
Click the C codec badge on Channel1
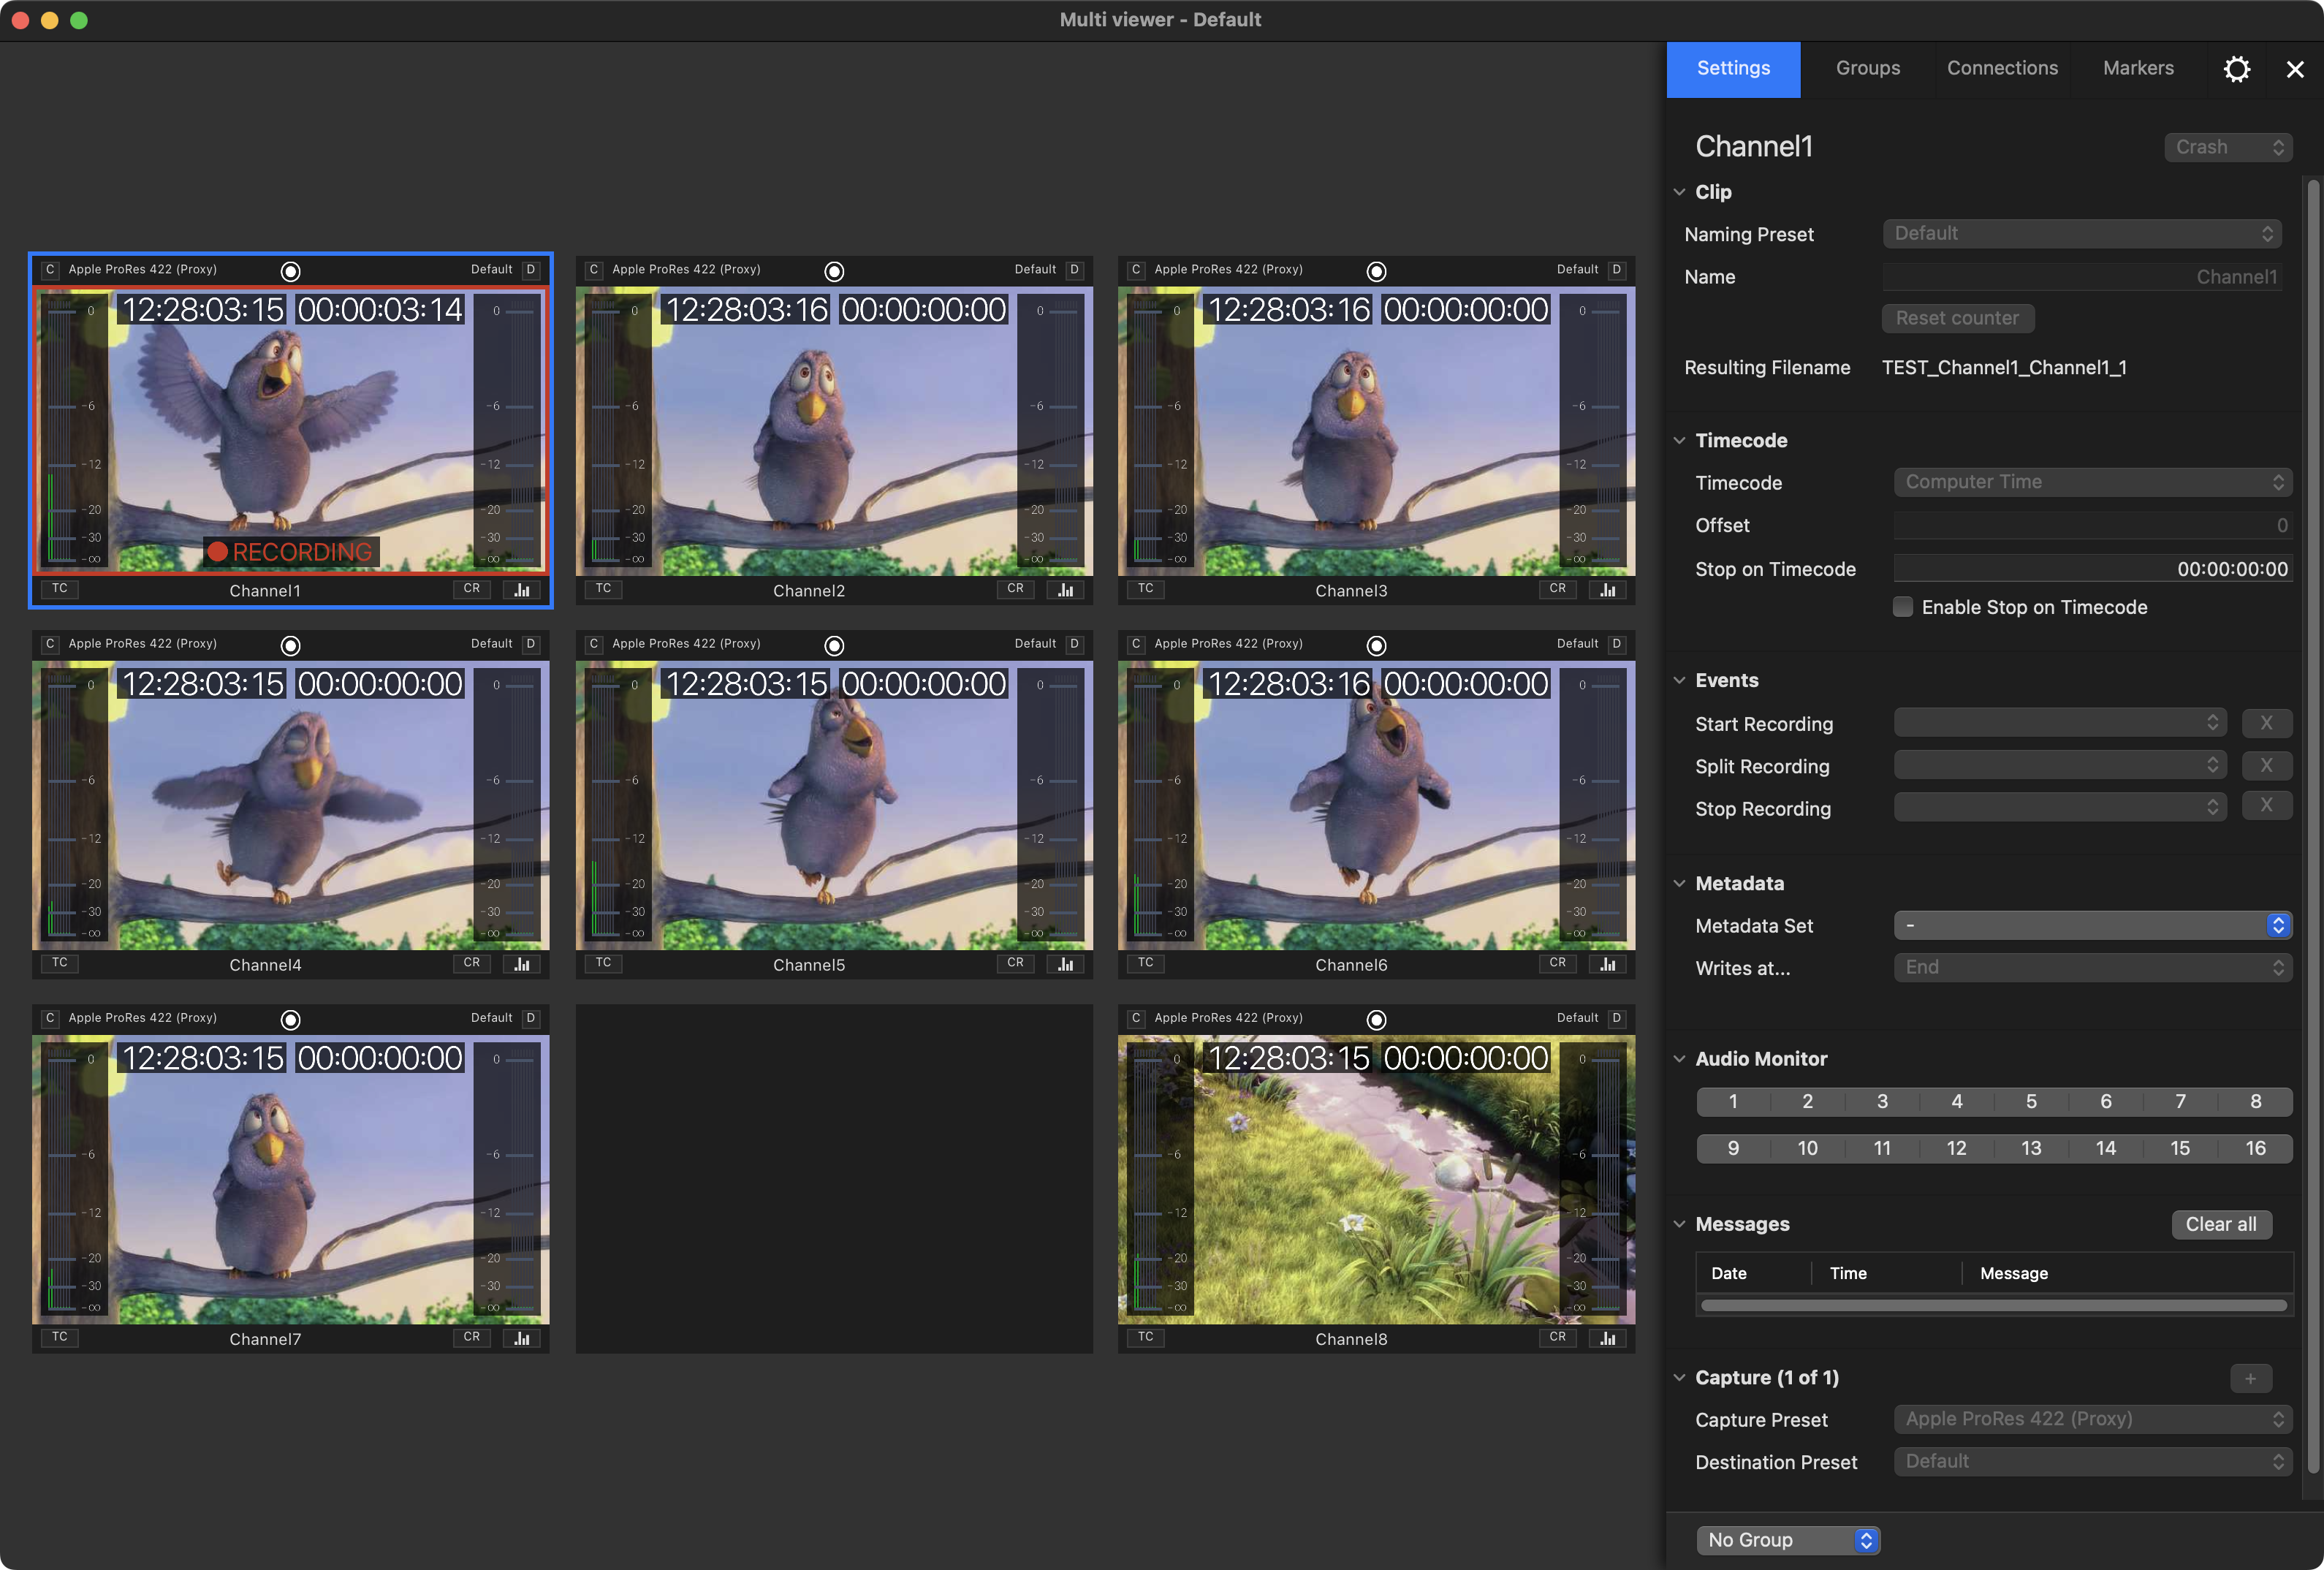[50, 269]
